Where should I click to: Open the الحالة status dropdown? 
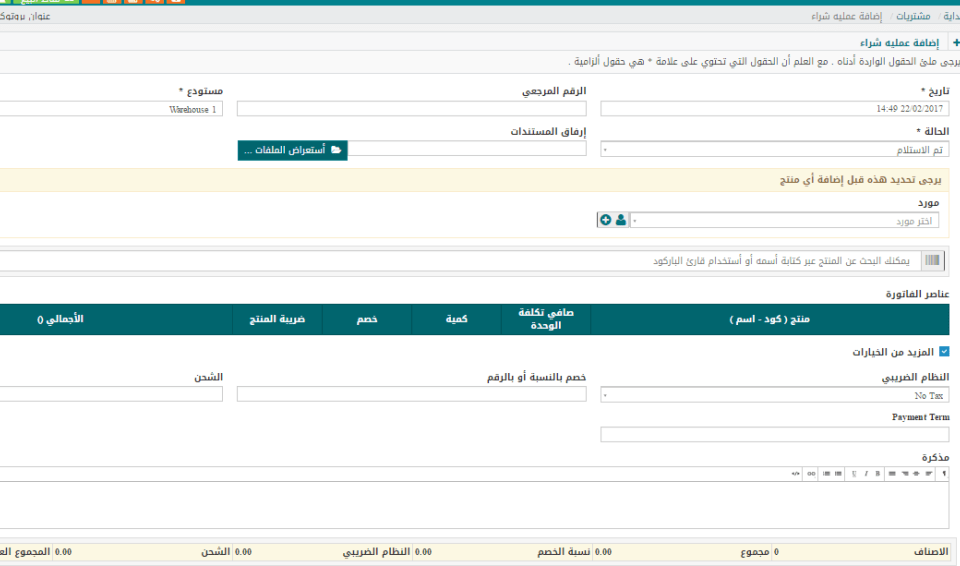(774, 150)
